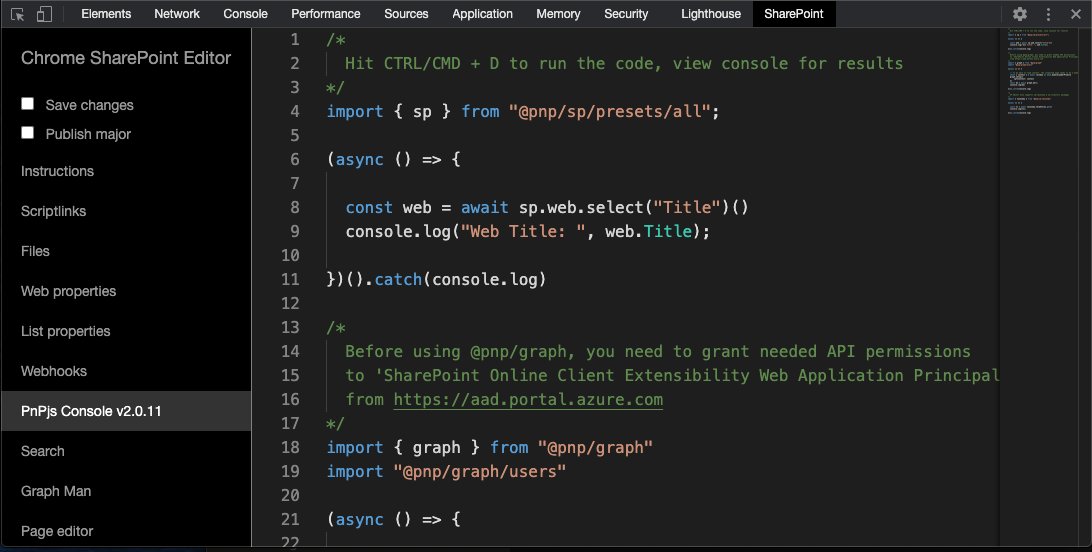This screenshot has width=1092, height=552.
Task: Activate the inspect element picker icon
Action: coord(18,14)
